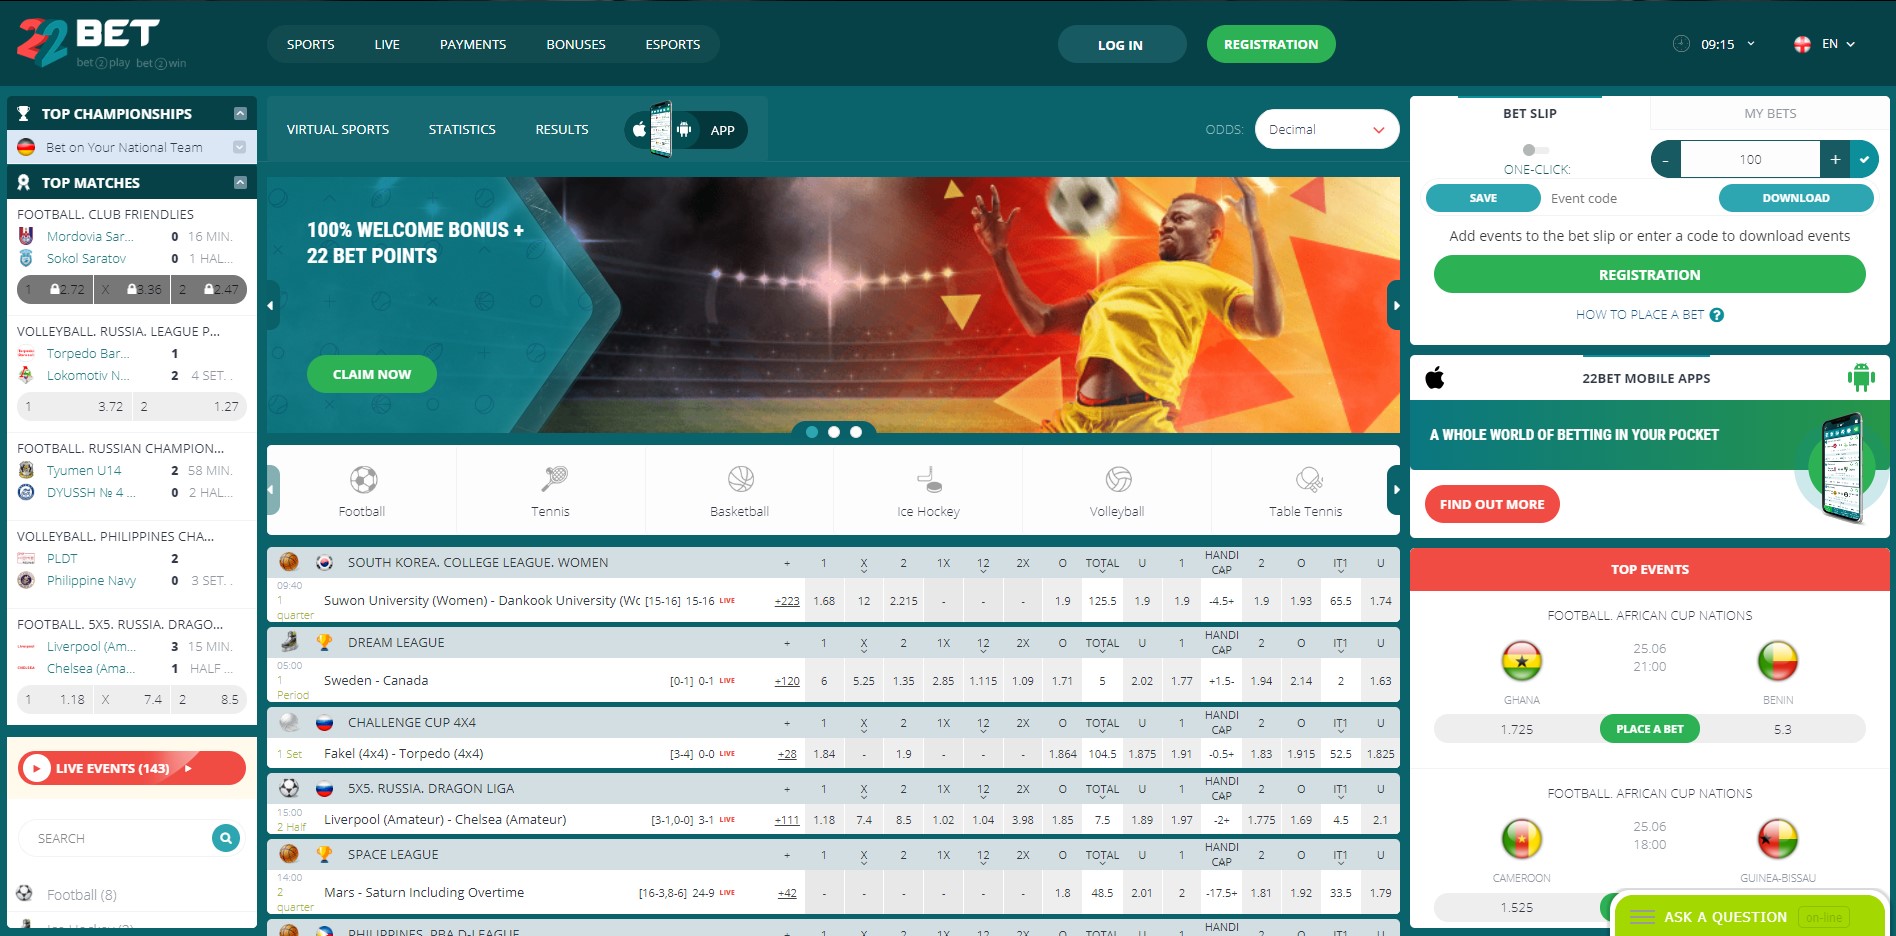Switch to the My Bets tab

click(x=1770, y=113)
